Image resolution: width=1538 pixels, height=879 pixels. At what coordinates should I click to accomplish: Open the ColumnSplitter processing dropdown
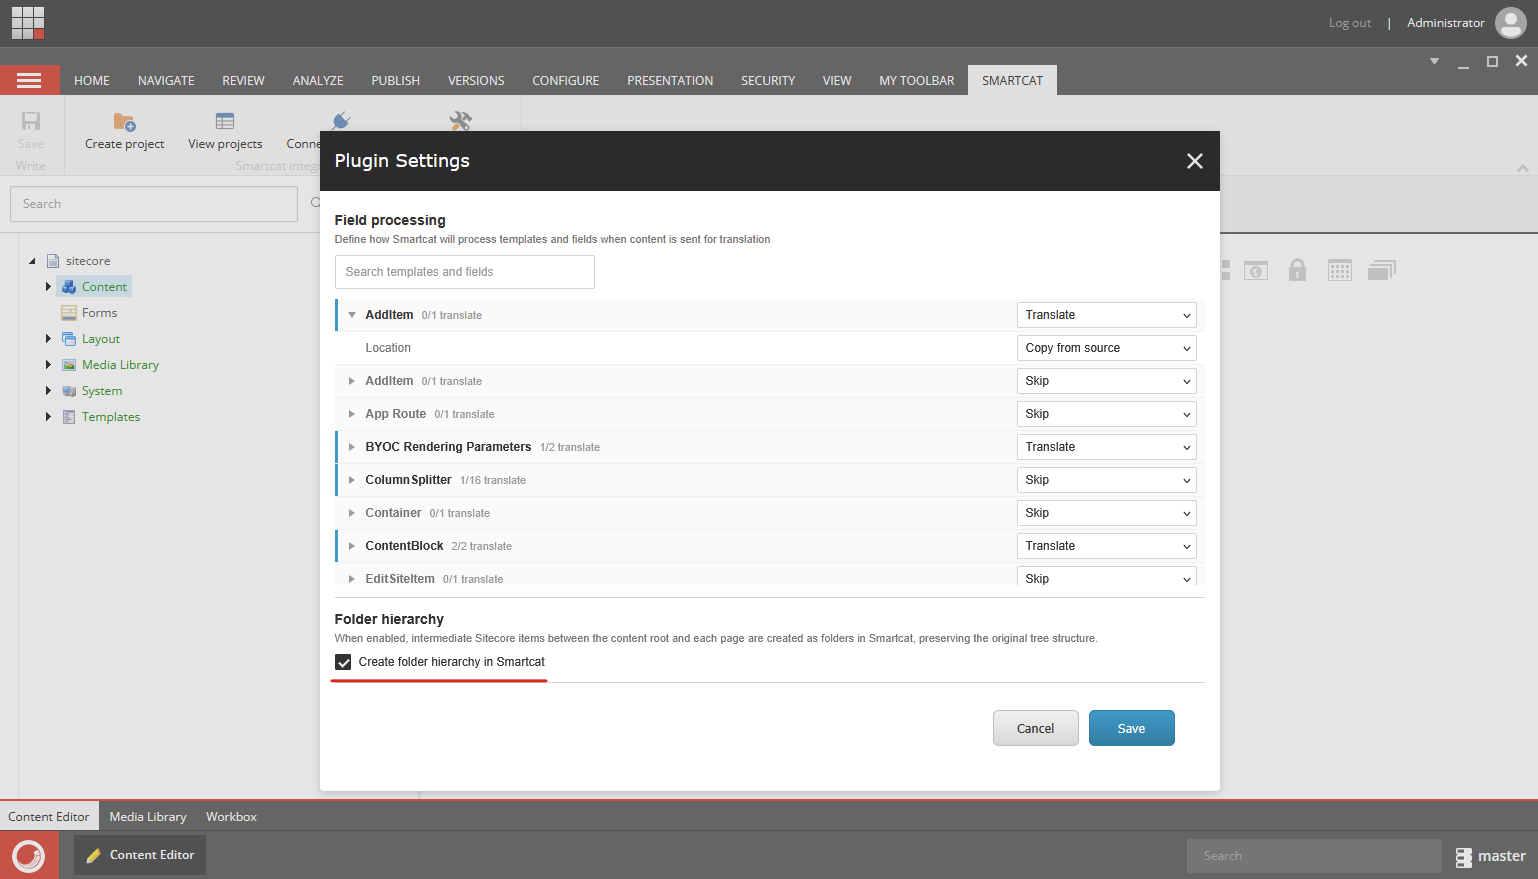tap(1106, 480)
